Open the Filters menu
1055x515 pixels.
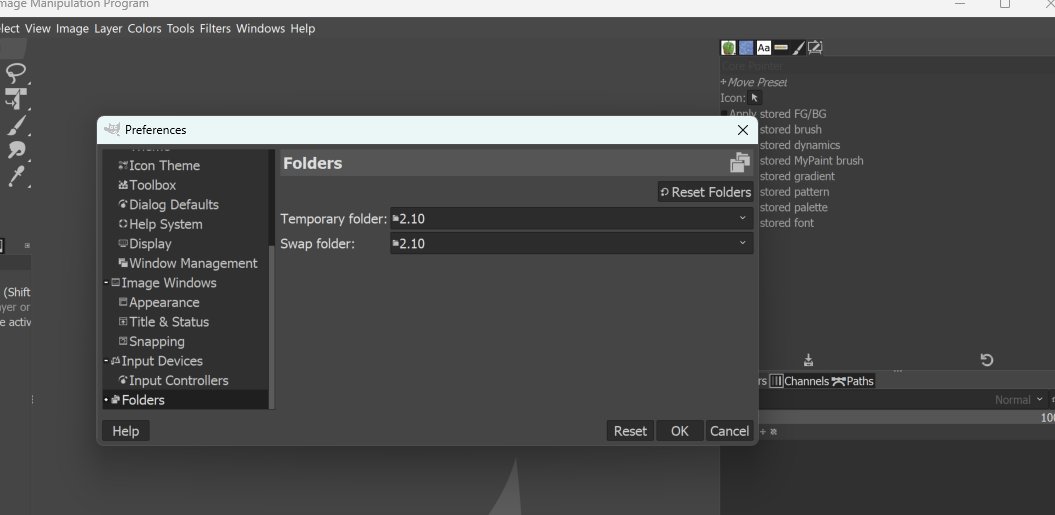(x=215, y=28)
